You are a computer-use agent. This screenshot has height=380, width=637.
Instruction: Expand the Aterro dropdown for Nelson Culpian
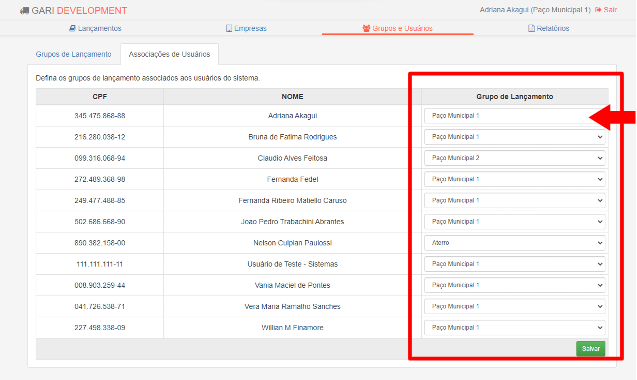click(514, 243)
